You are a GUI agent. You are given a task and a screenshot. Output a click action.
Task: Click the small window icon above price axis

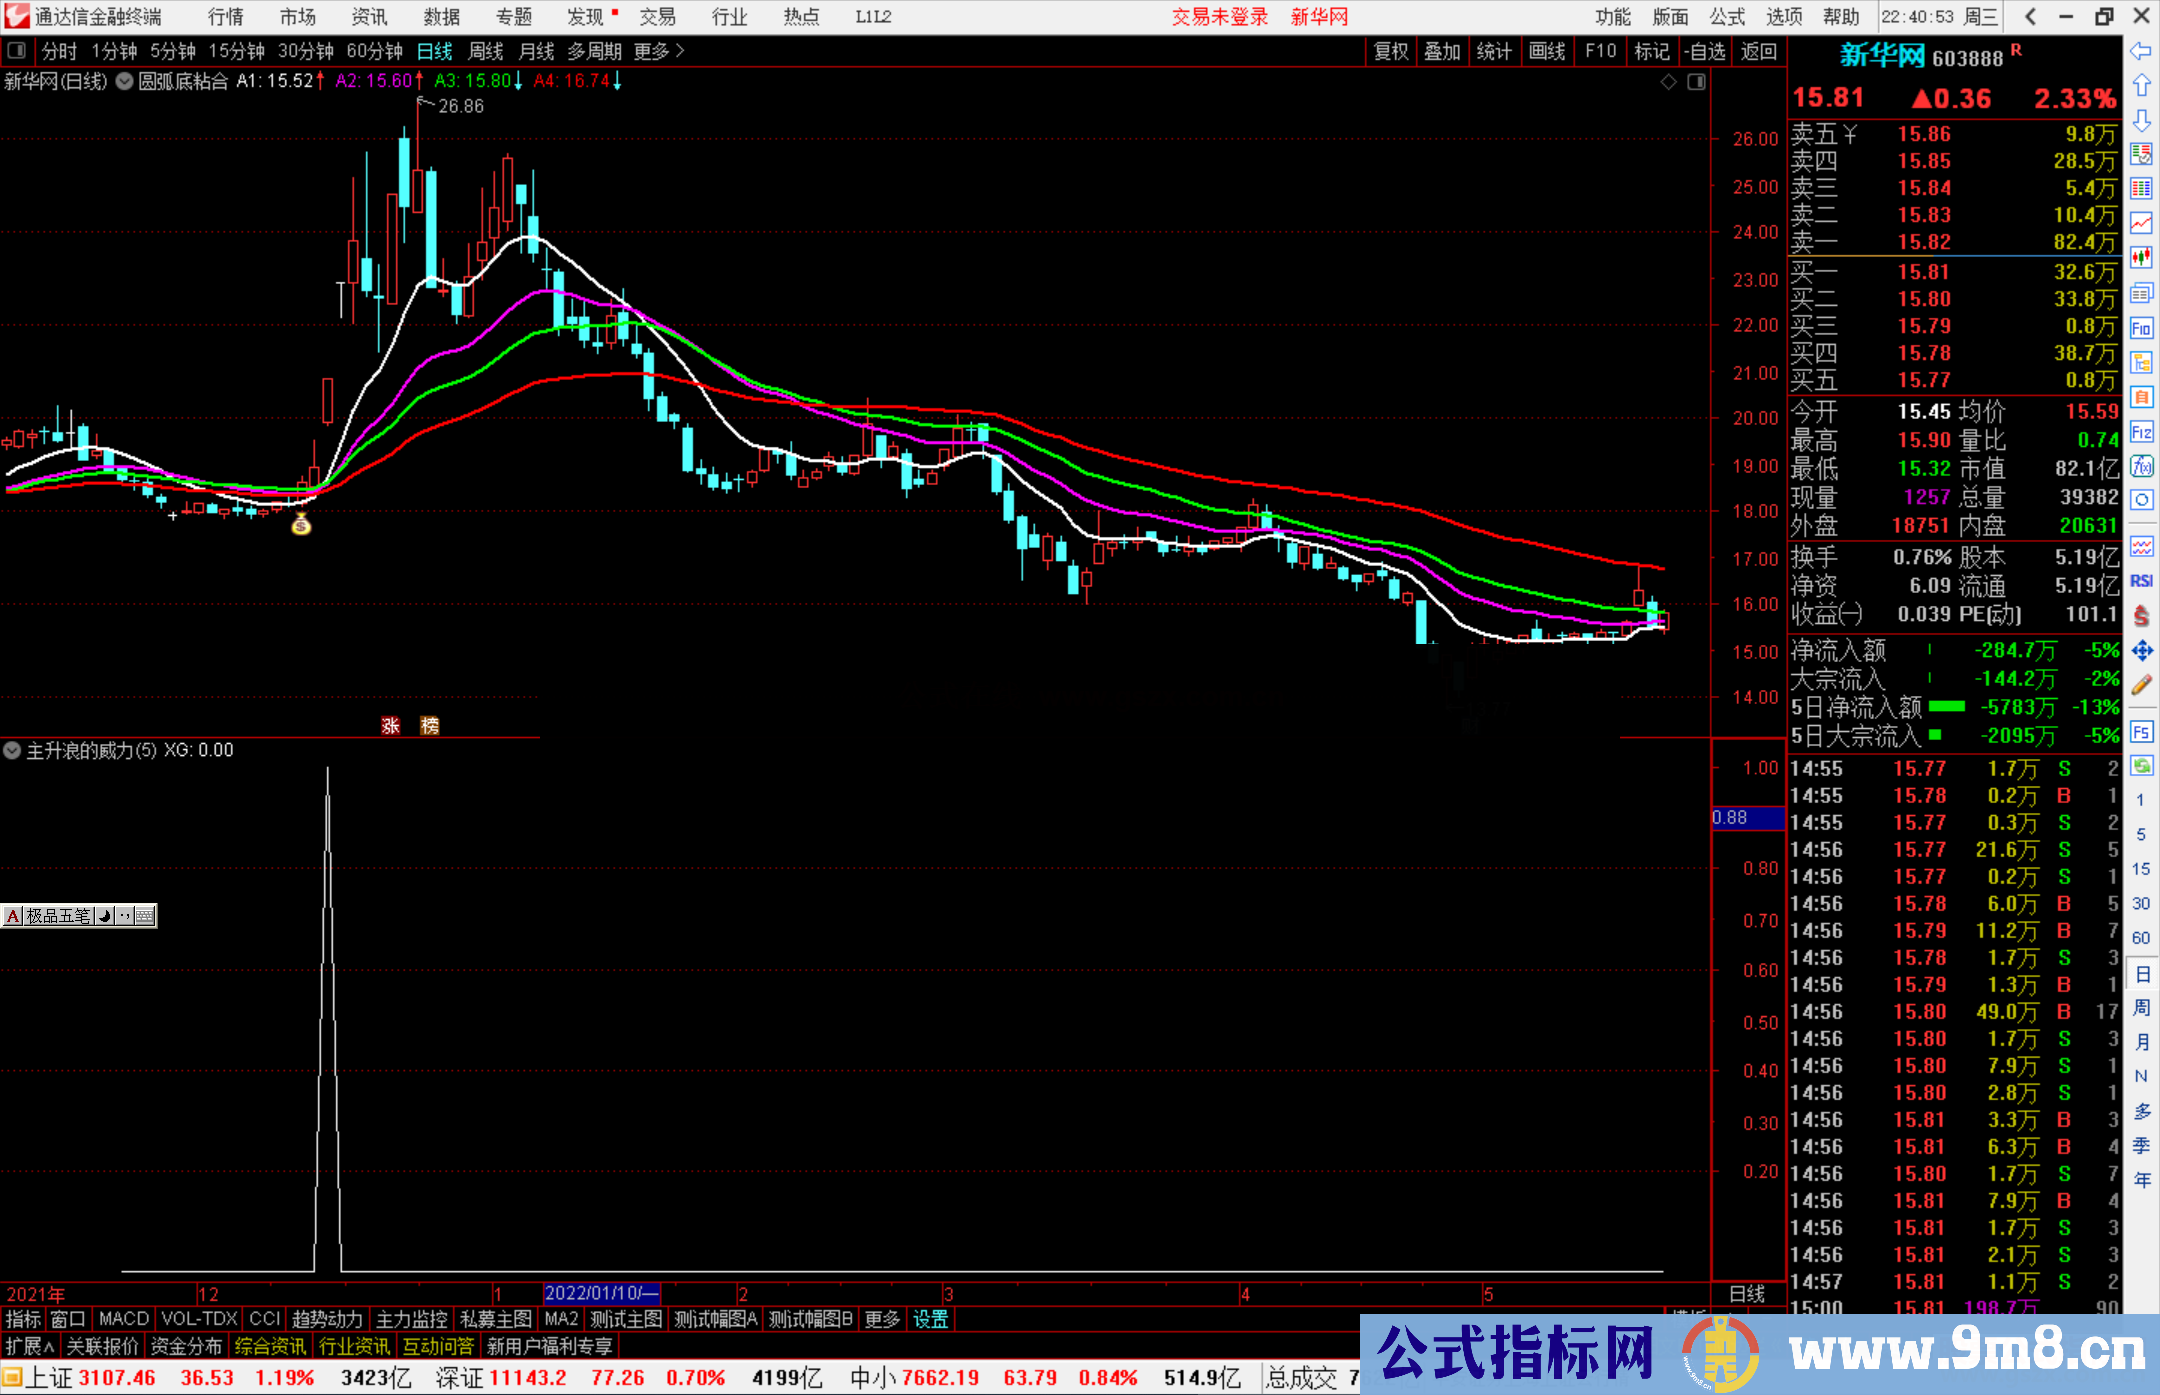pyautogui.click(x=1696, y=82)
